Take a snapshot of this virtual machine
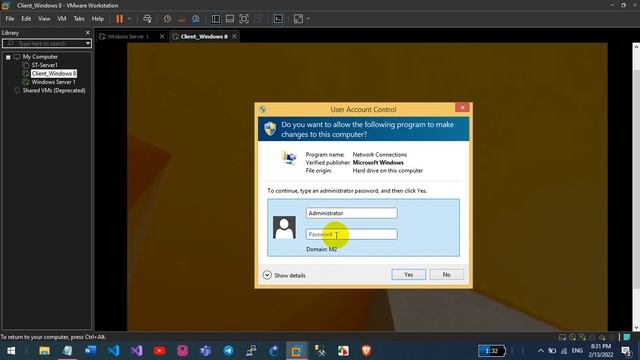 (167, 19)
